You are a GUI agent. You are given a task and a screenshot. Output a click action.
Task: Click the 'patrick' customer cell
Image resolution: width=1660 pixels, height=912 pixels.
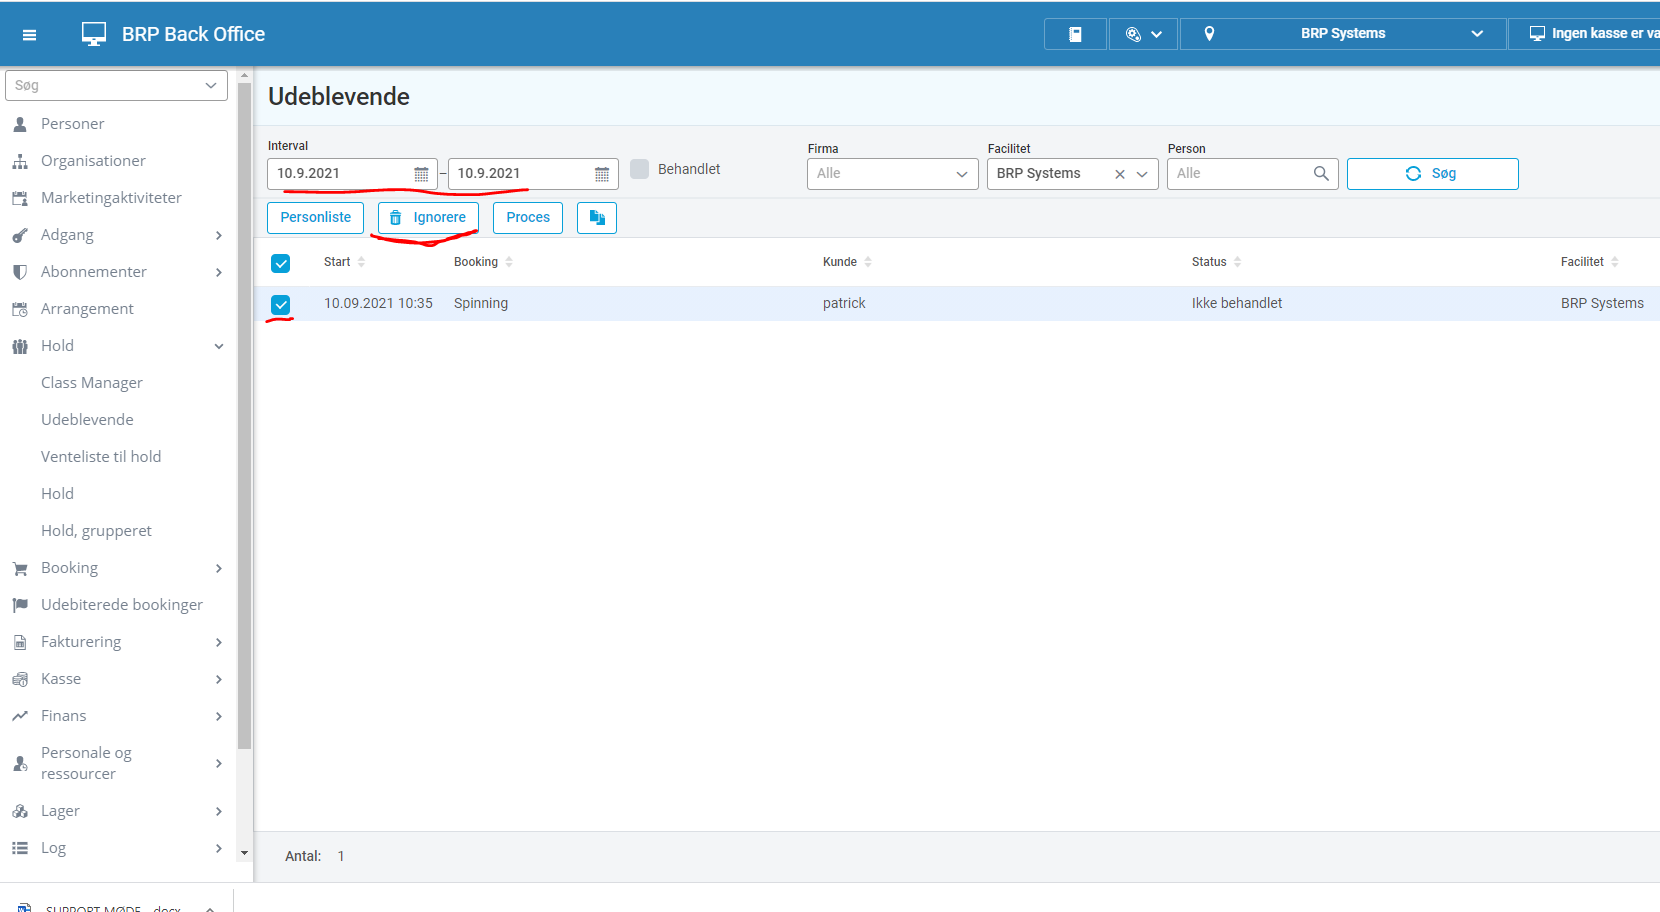844,304
